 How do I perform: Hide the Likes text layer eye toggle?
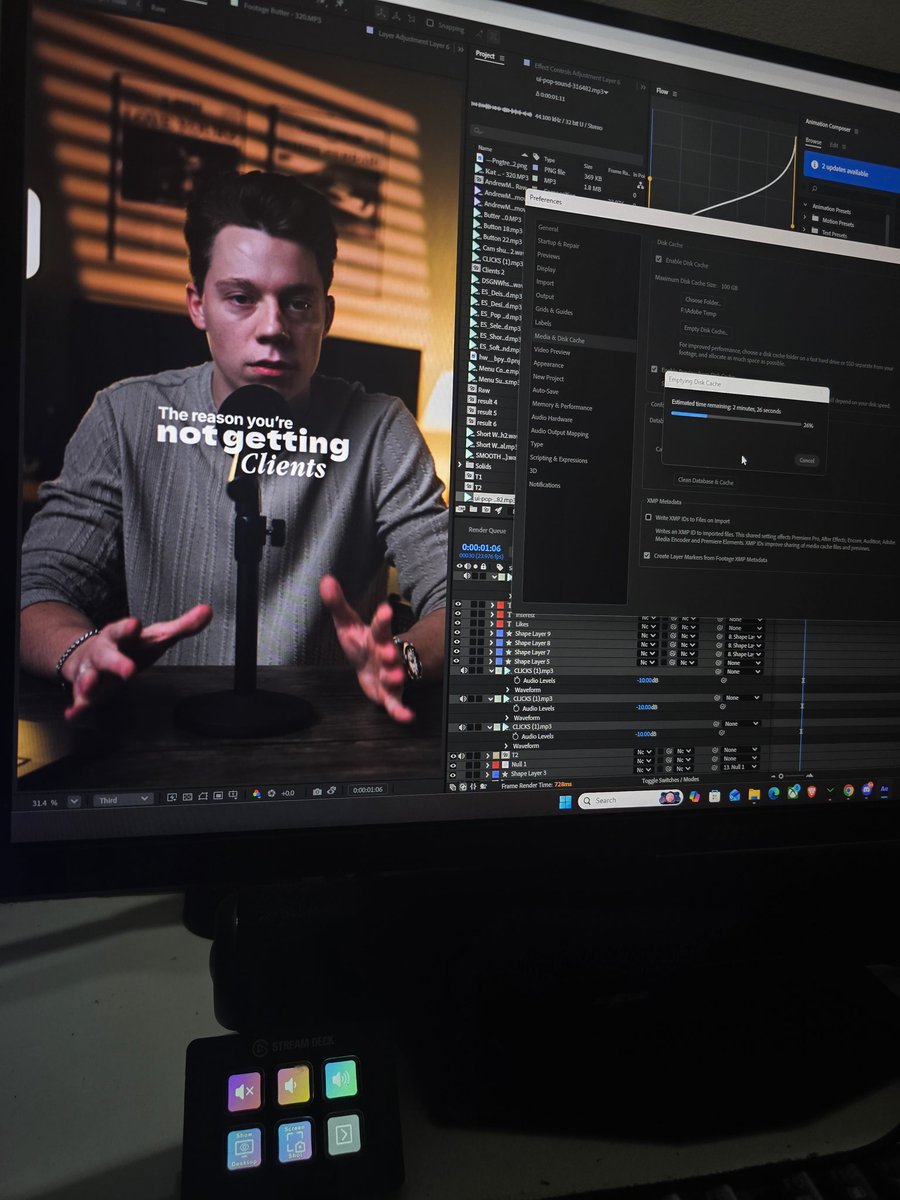click(x=458, y=624)
